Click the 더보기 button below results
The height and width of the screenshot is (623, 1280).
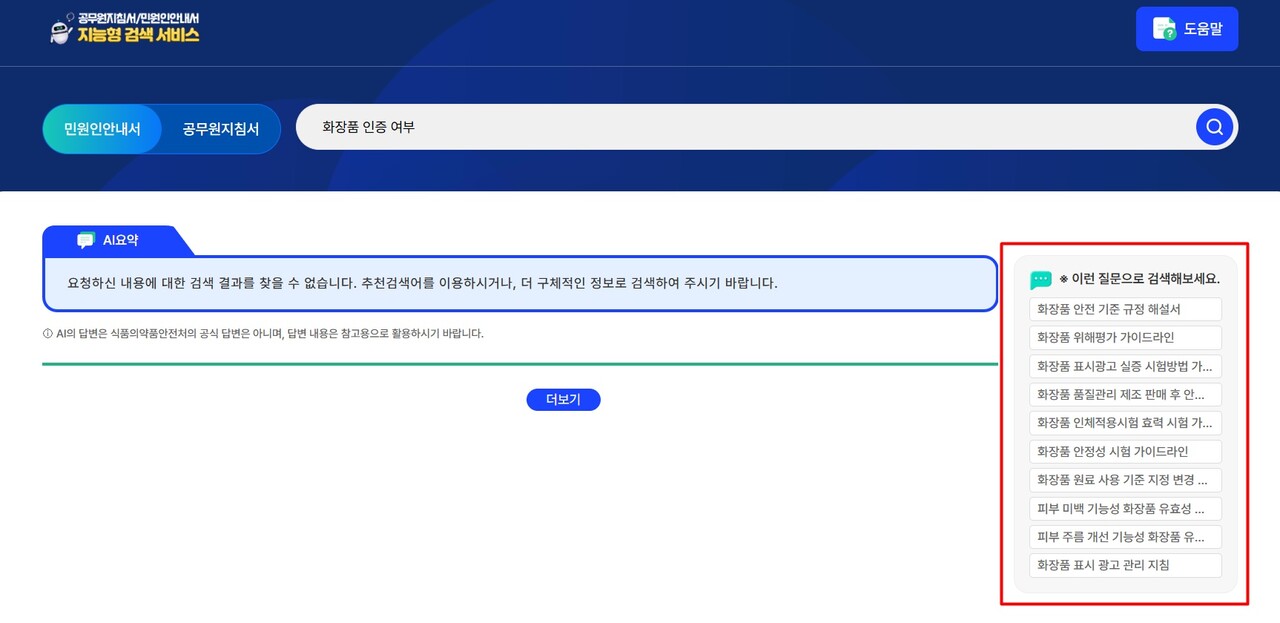(563, 399)
